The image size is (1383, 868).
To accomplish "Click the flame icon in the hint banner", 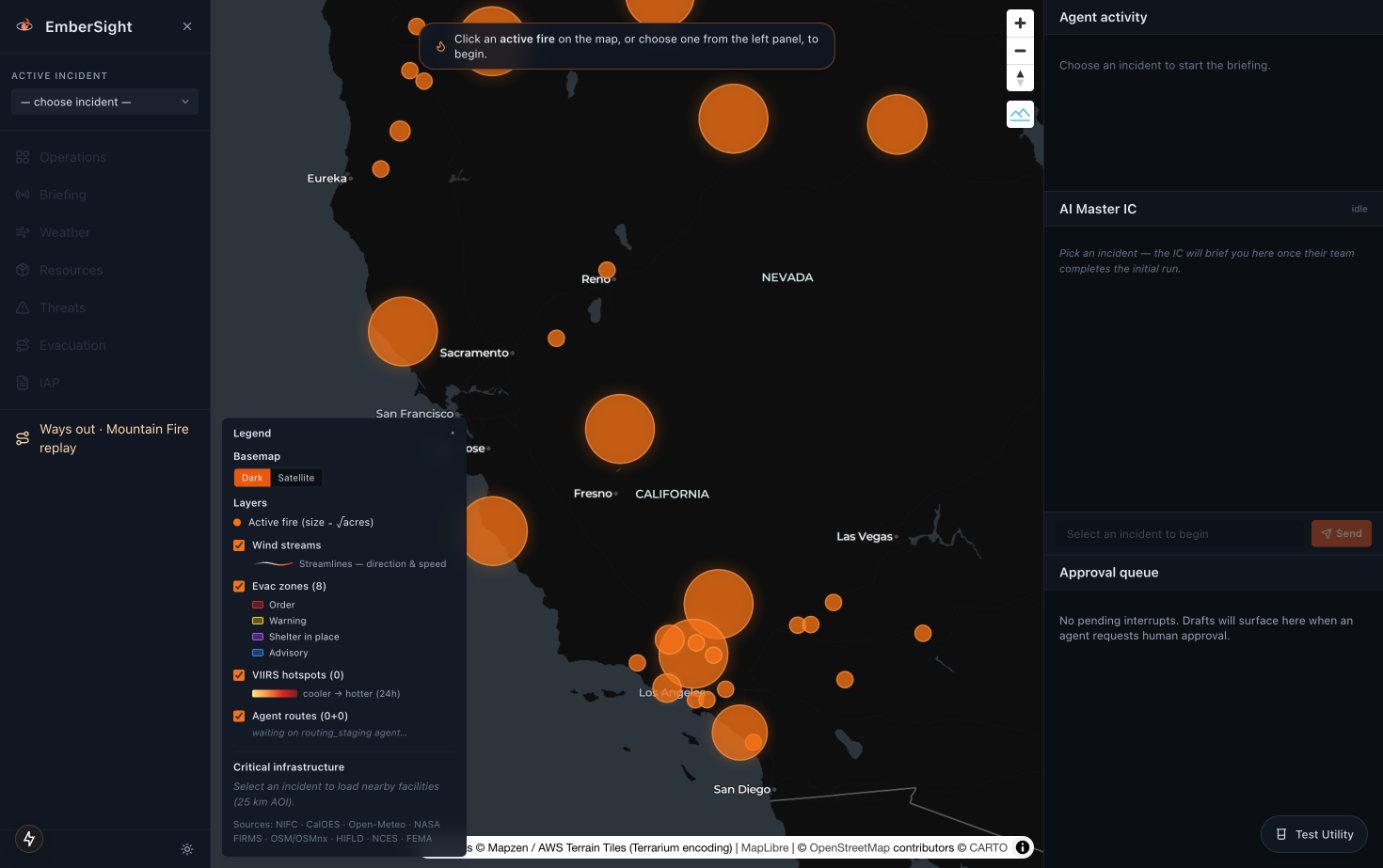I will [440, 46].
